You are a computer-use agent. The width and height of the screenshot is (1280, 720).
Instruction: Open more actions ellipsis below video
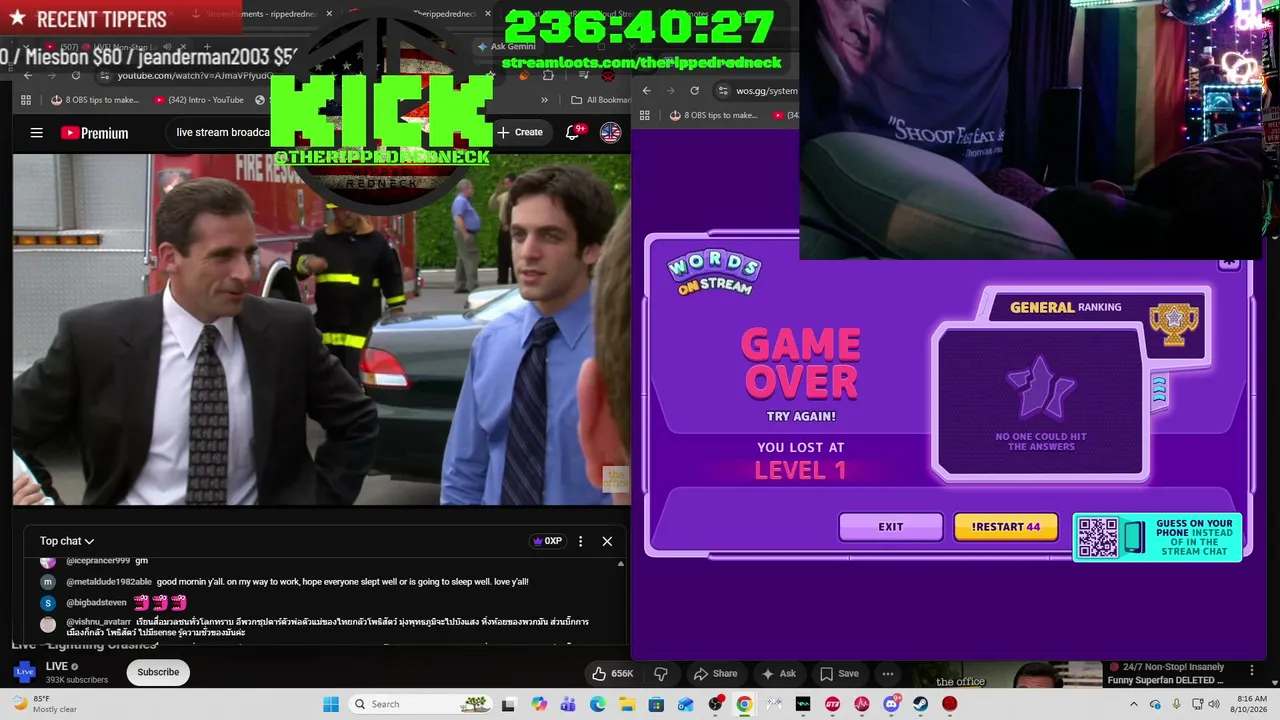[x=888, y=673]
